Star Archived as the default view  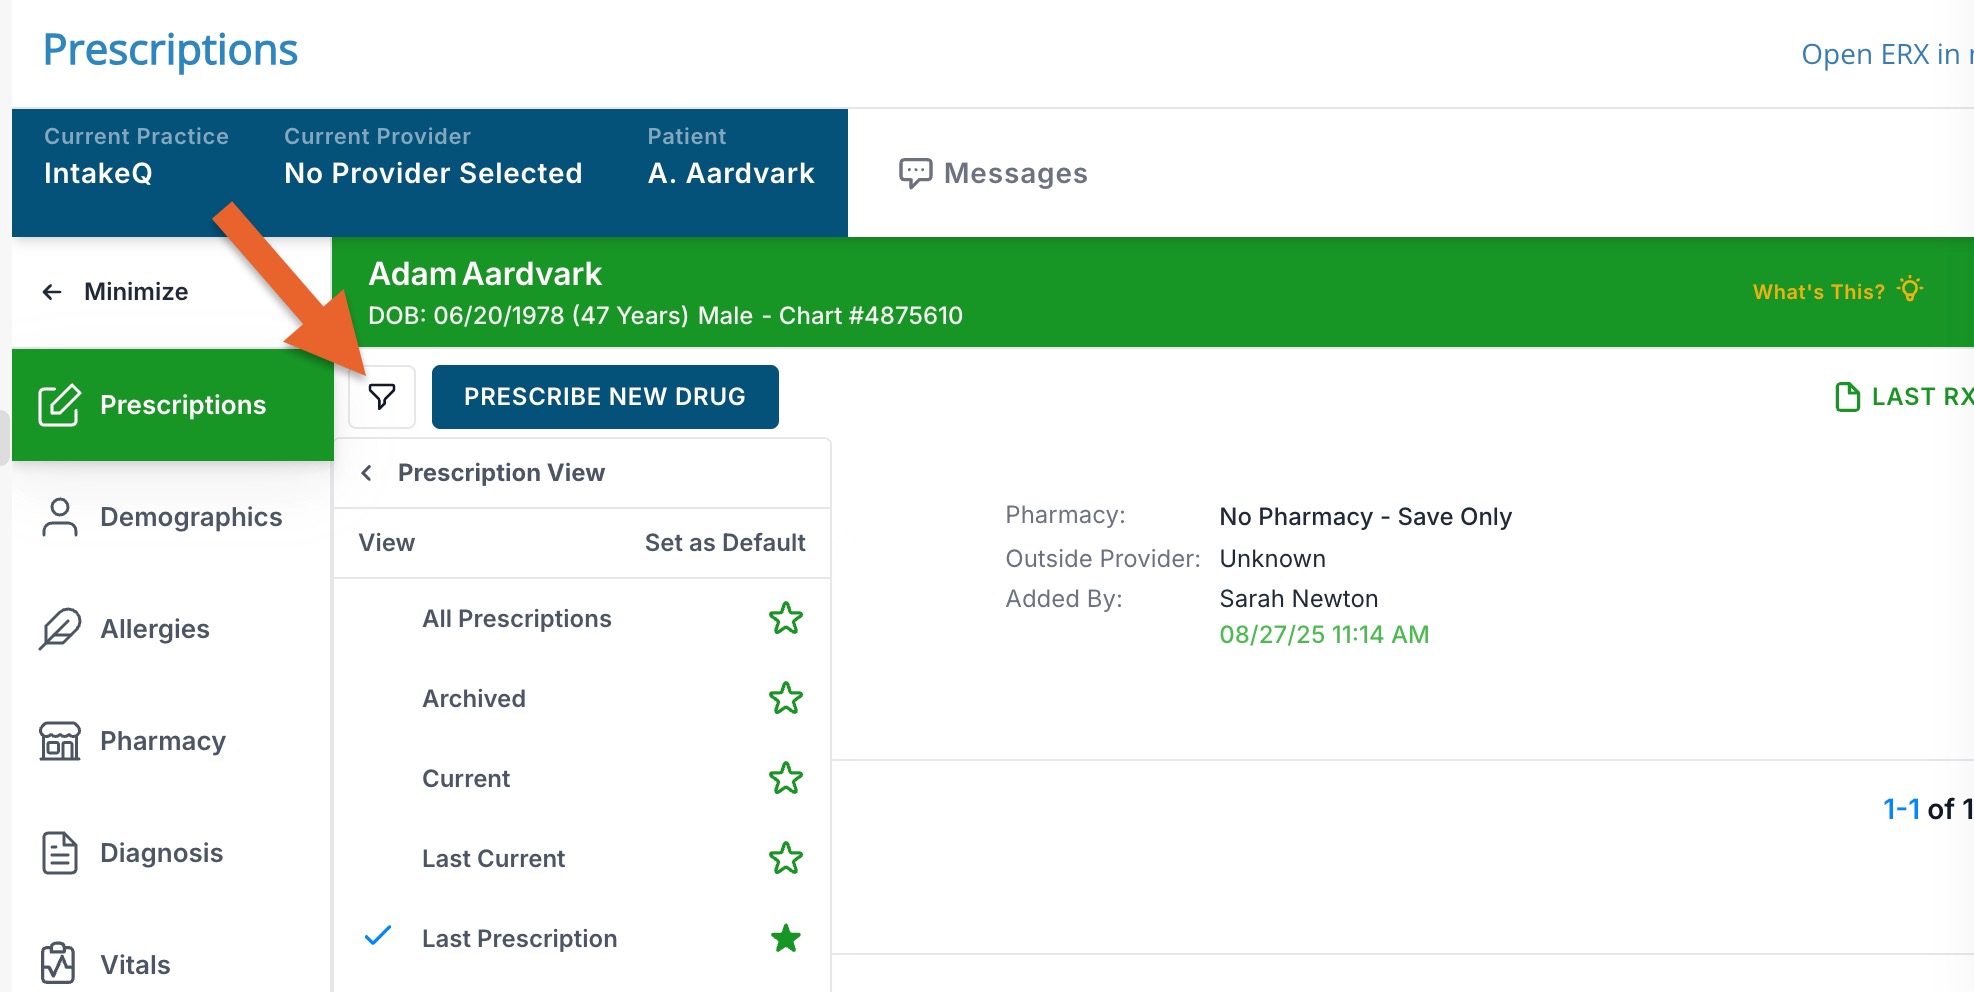pyautogui.click(x=786, y=699)
